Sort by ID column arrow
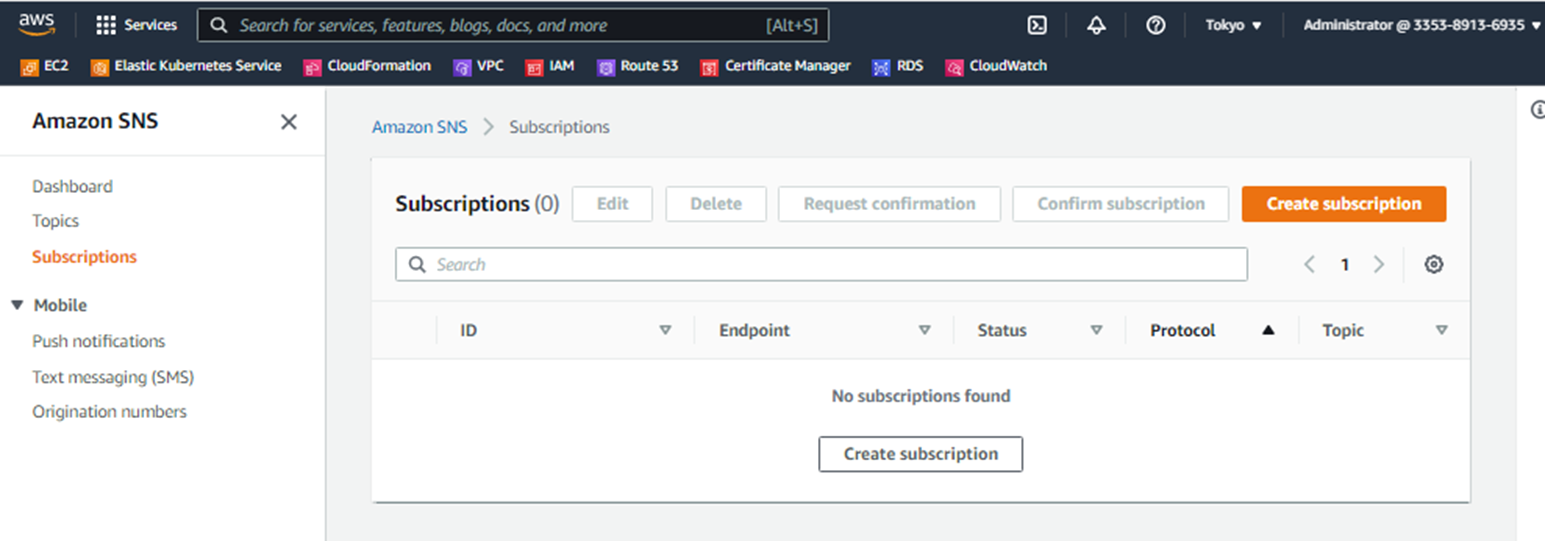Screen dimensions: 1545x541 pos(665,330)
